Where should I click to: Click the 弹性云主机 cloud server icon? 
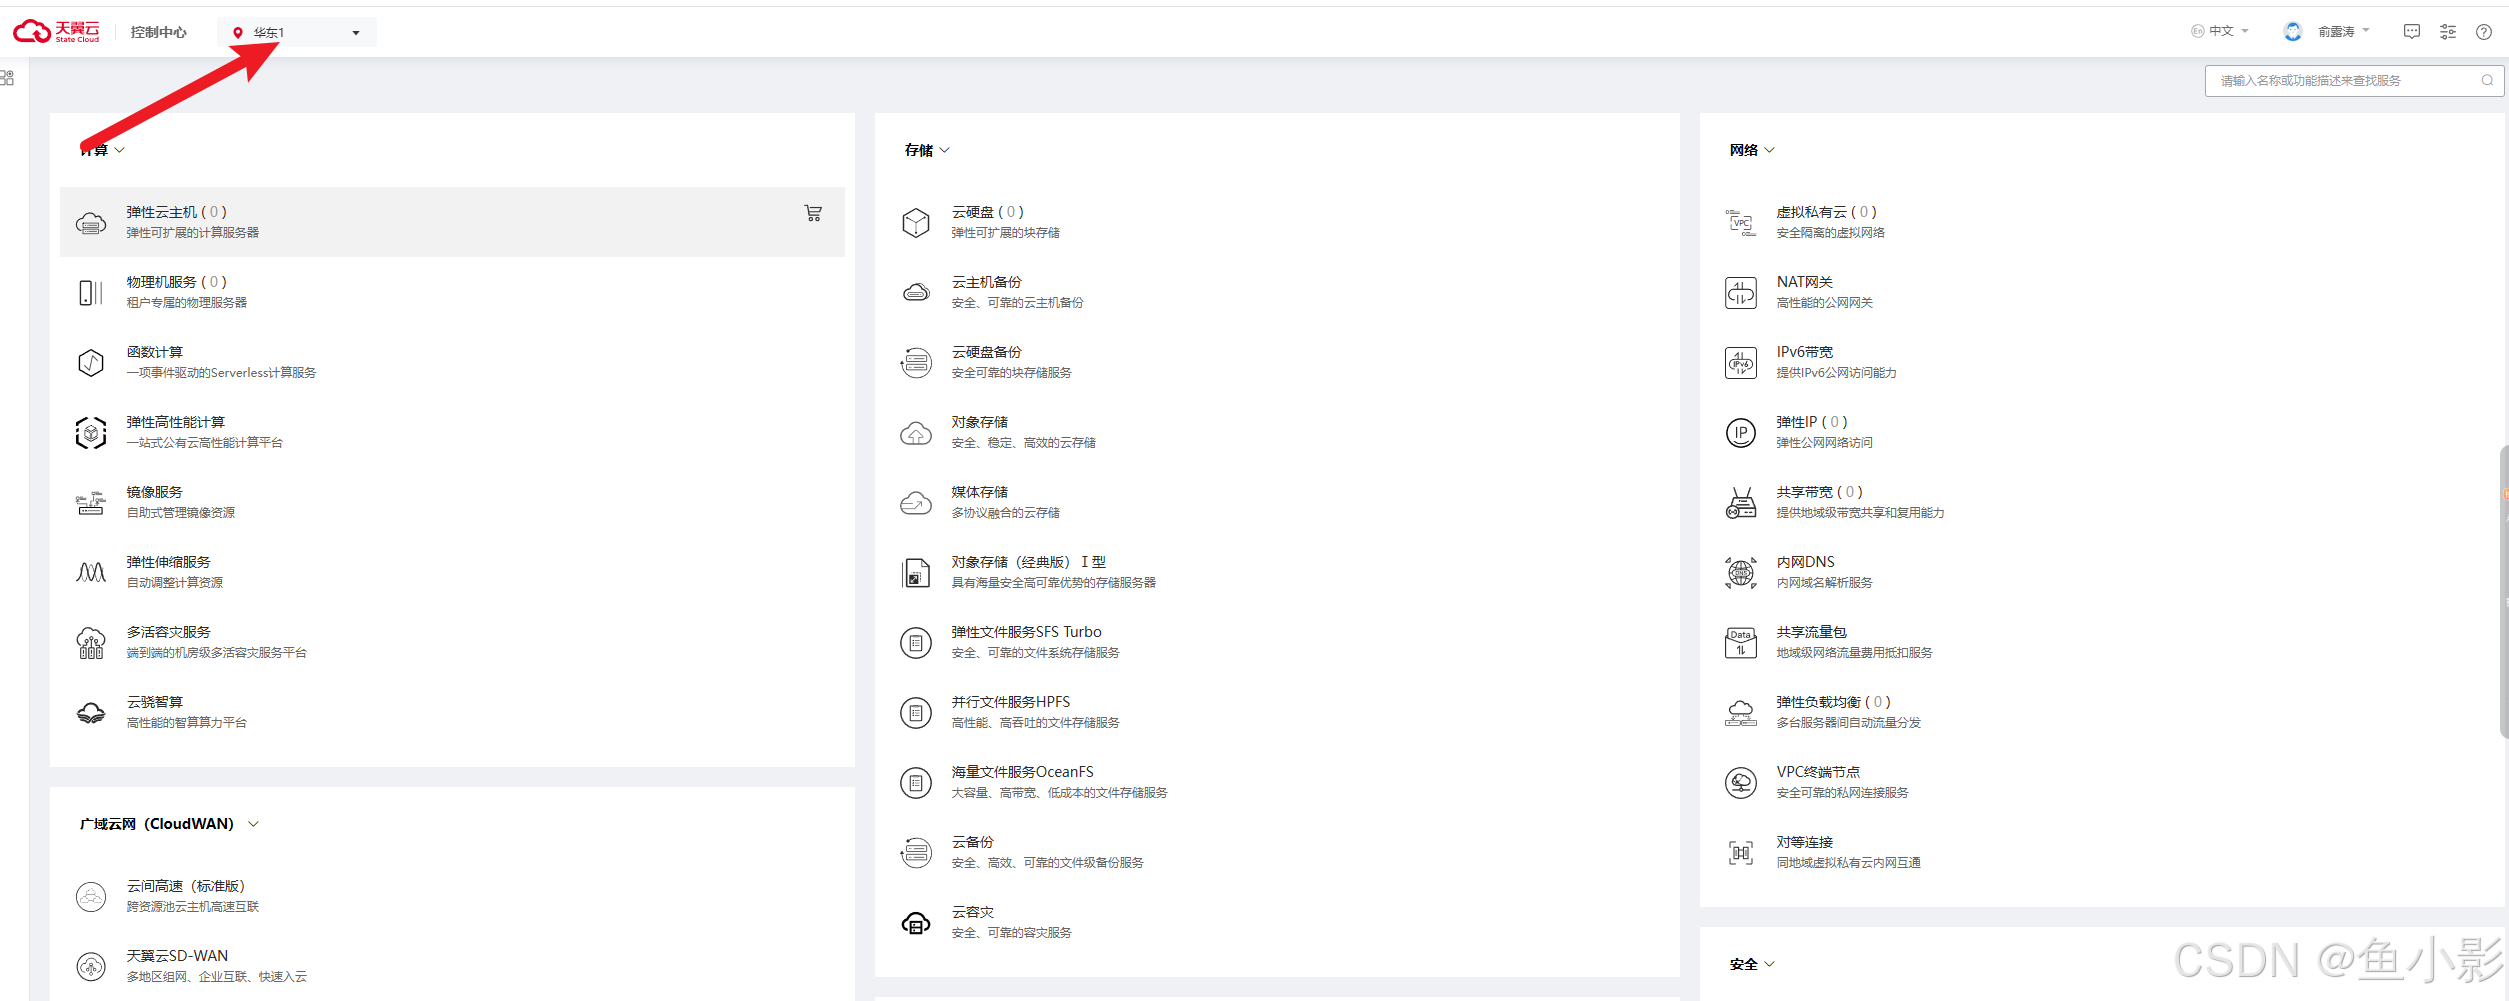coord(91,222)
